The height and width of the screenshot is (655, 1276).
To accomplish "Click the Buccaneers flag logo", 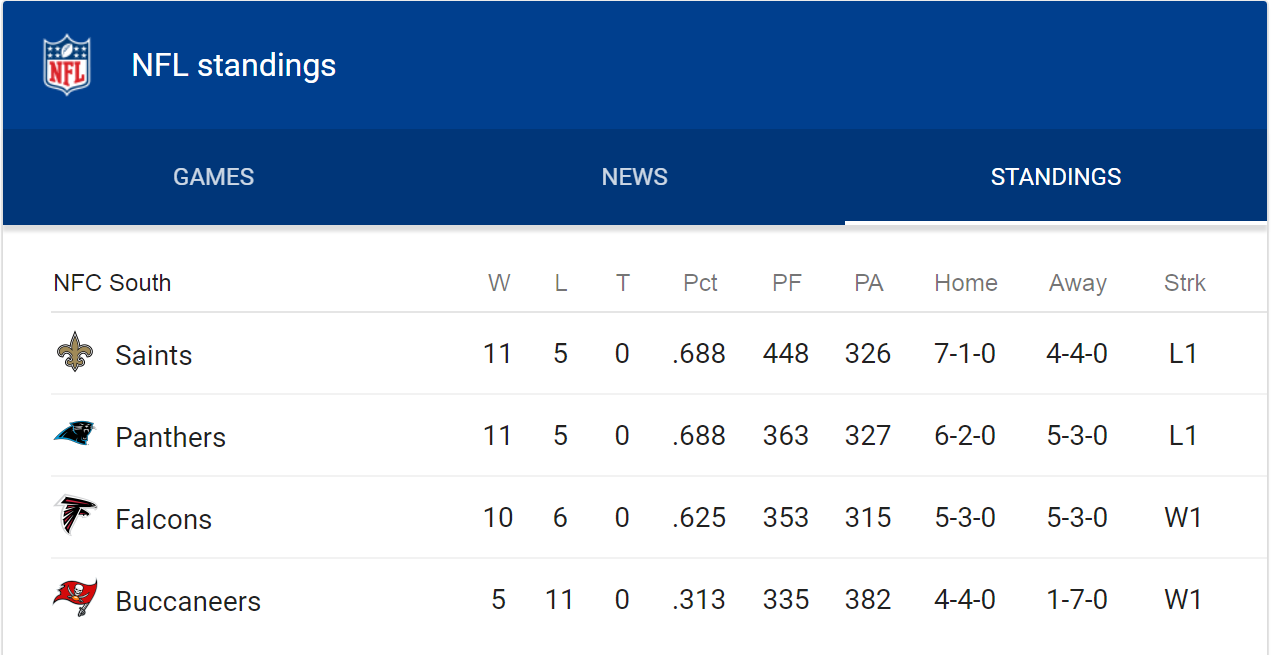I will point(75,598).
